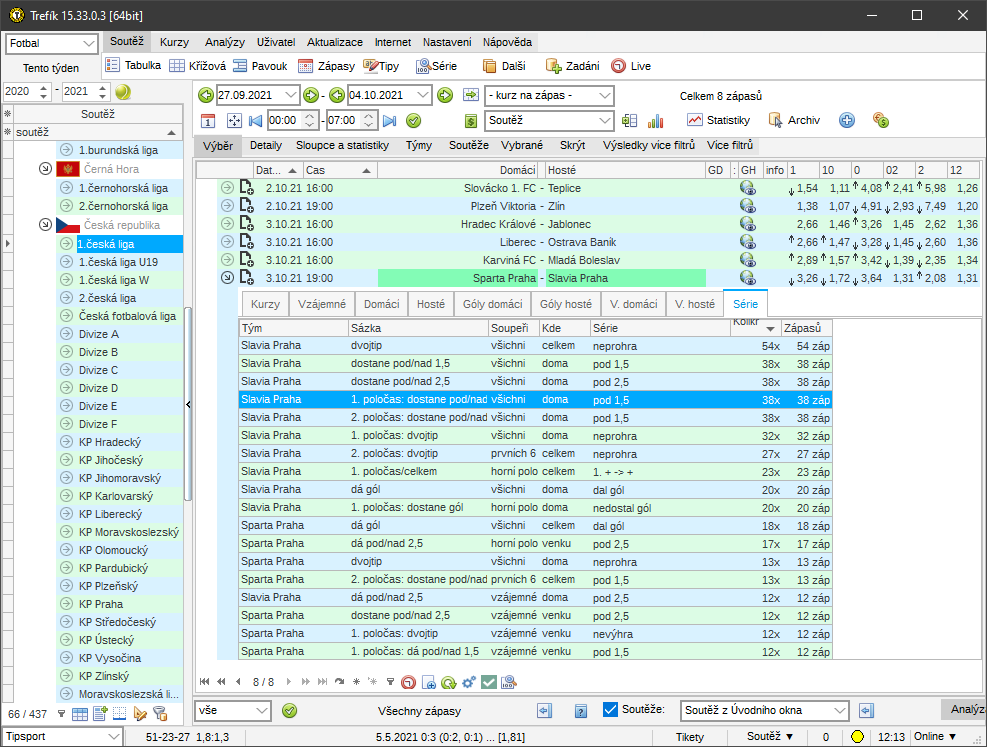Image resolution: width=987 pixels, height=747 pixels.
Task: Open the Zápasy calendar view
Action: coord(326,65)
